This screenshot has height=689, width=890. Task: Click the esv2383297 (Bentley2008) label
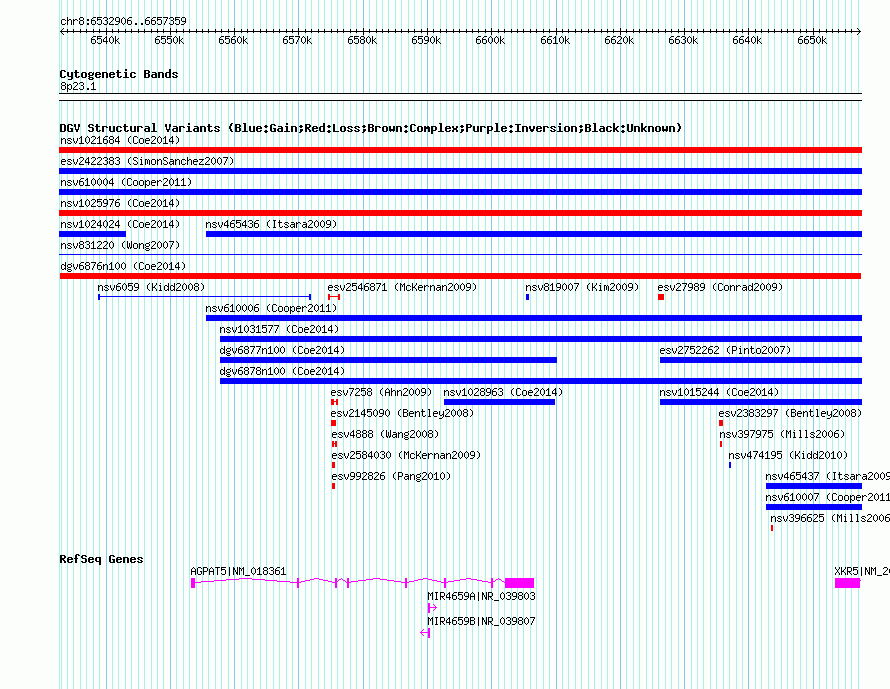(x=790, y=413)
